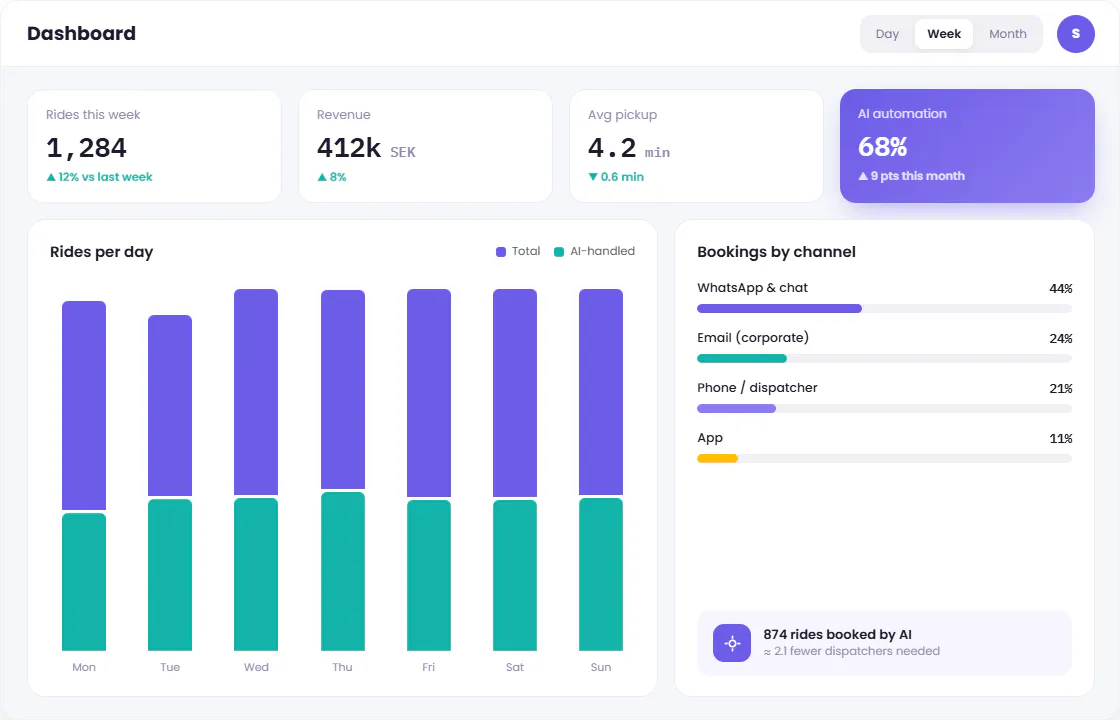Click the 1,284 rides value

click(x=86, y=148)
